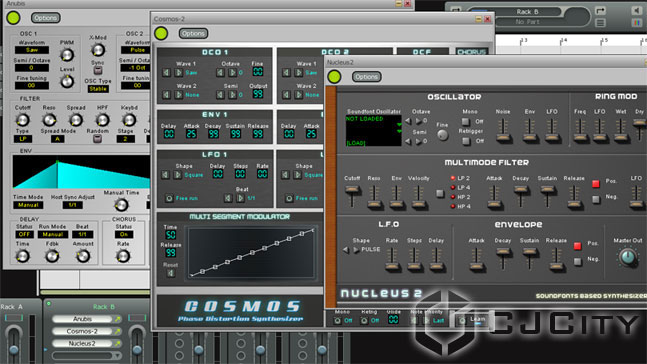647x364 pixels.
Task: Enable Neg. polarity in Multimode Filter
Action: pos(596,199)
